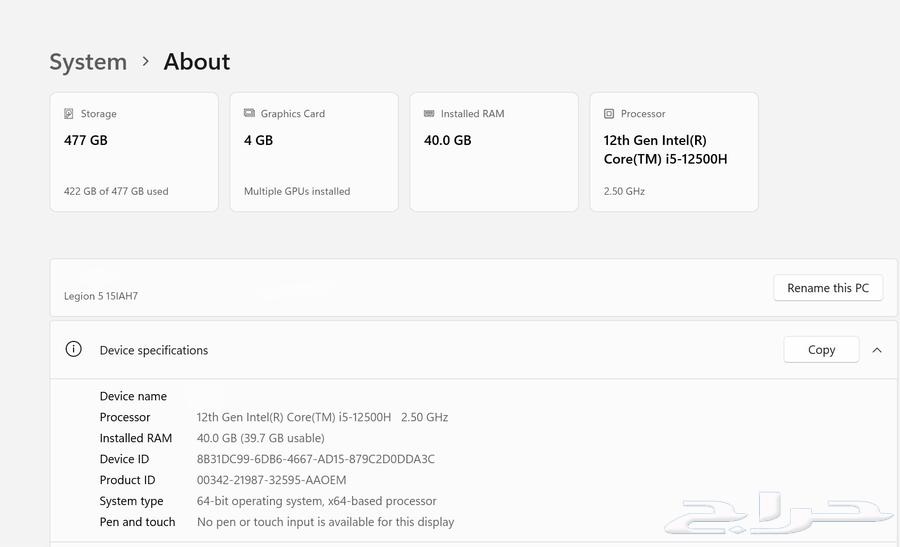This screenshot has height=547, width=900.
Task: Click the Processor chip icon
Action: (x=609, y=114)
